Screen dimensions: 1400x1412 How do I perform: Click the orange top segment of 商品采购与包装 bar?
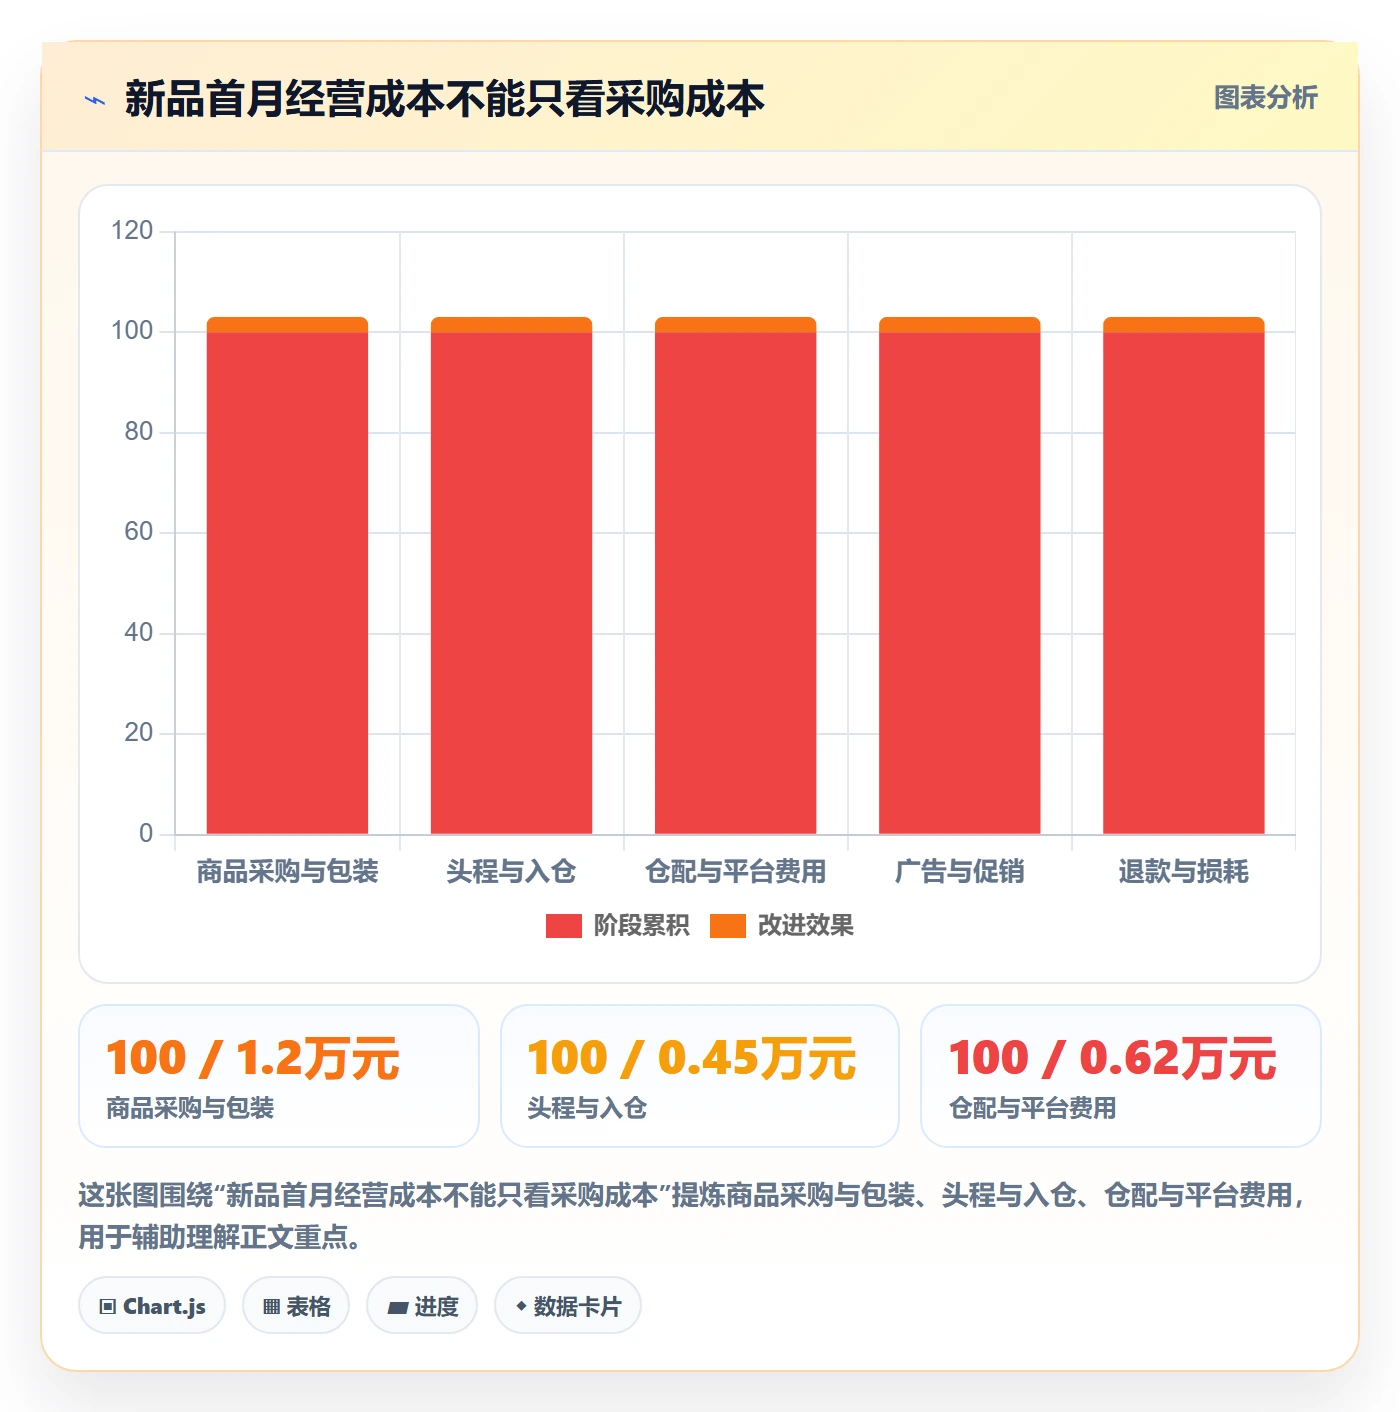[x=287, y=325]
